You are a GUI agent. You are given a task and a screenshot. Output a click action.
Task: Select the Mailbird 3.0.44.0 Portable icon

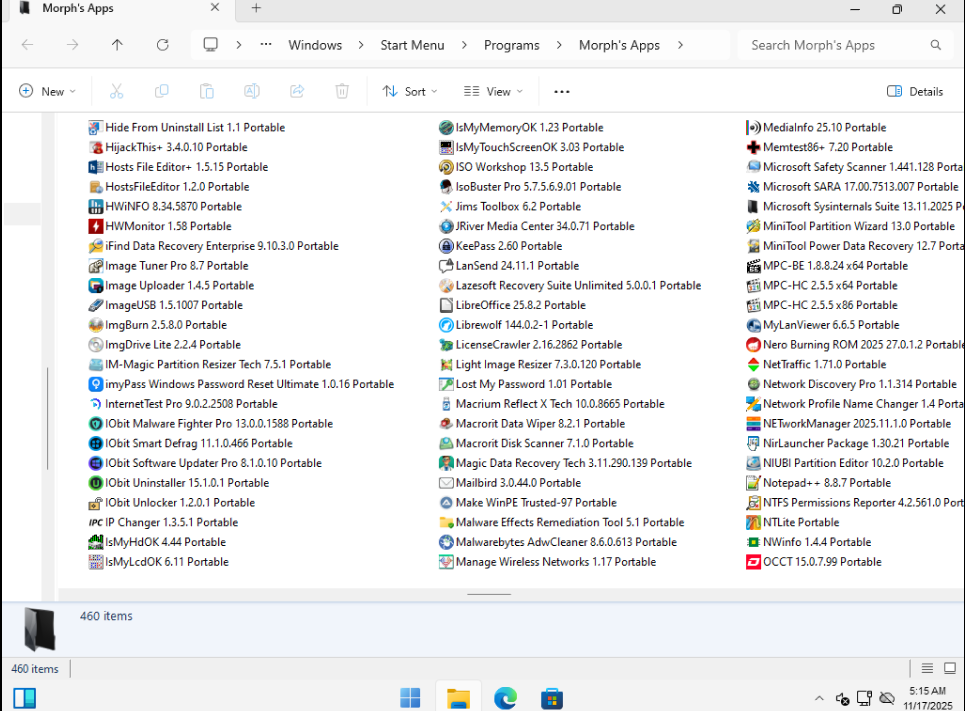(x=447, y=483)
